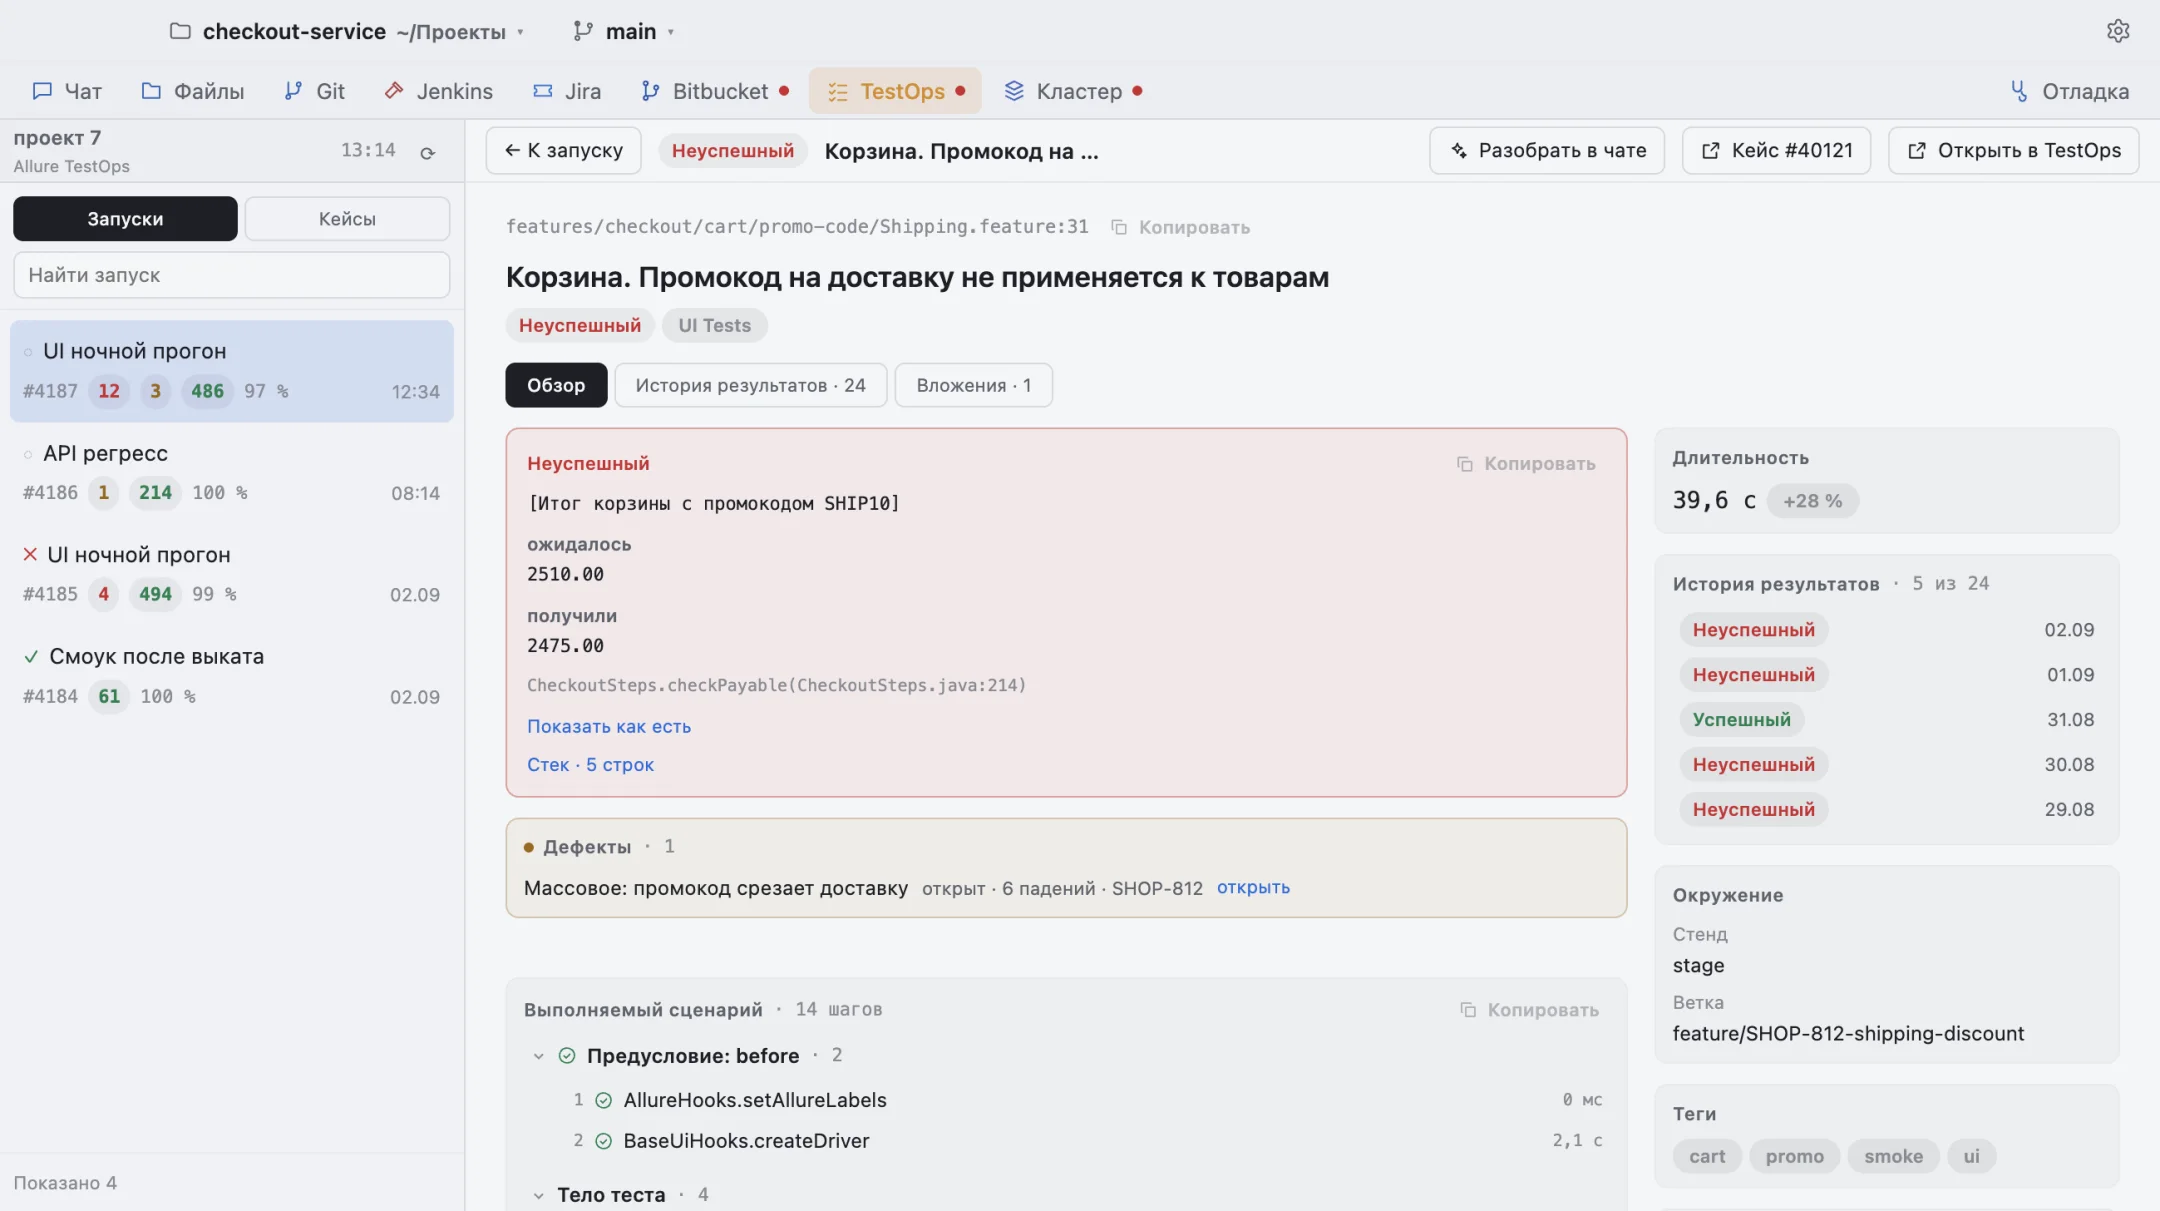
Task: Click the copy icon next to feature path
Action: (1119, 227)
